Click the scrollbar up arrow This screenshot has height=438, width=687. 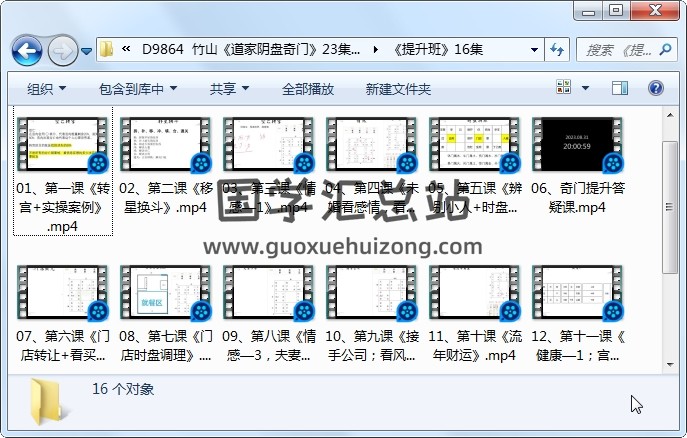(x=670, y=115)
